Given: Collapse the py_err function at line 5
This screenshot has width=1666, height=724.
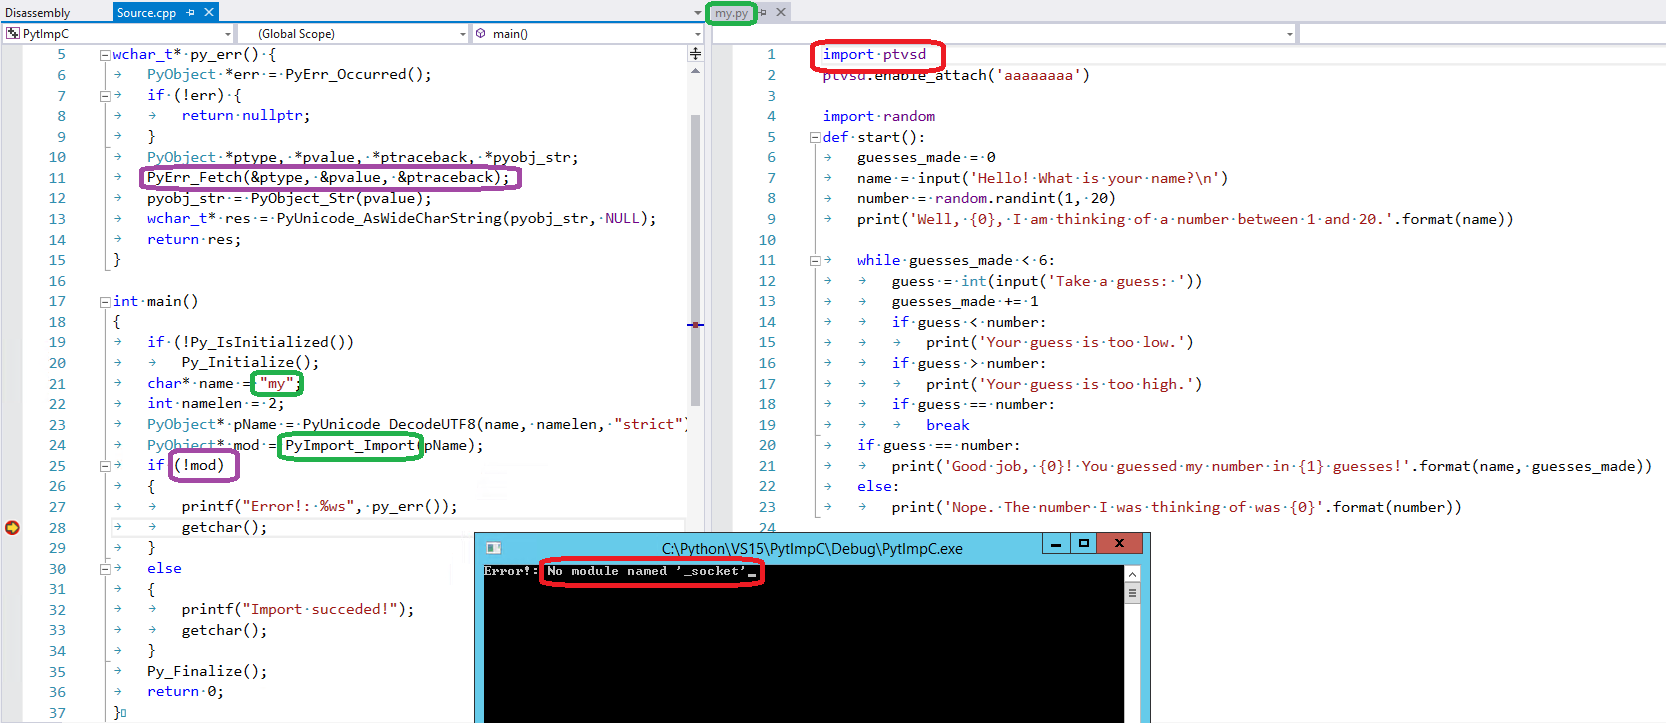Looking at the screenshot, I should coord(104,55).
